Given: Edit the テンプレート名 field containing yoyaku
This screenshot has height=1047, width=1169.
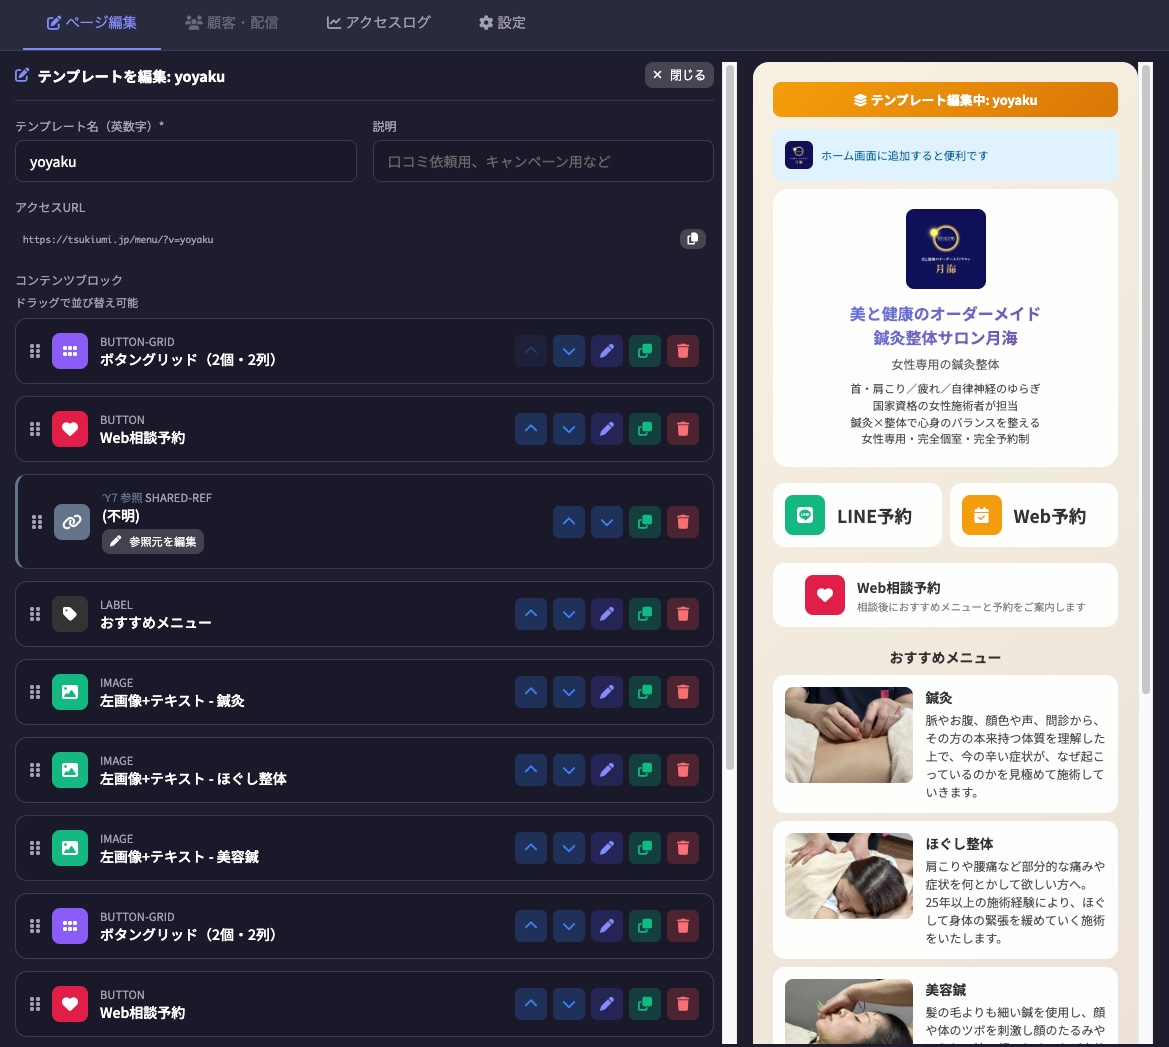Looking at the screenshot, I should (186, 161).
